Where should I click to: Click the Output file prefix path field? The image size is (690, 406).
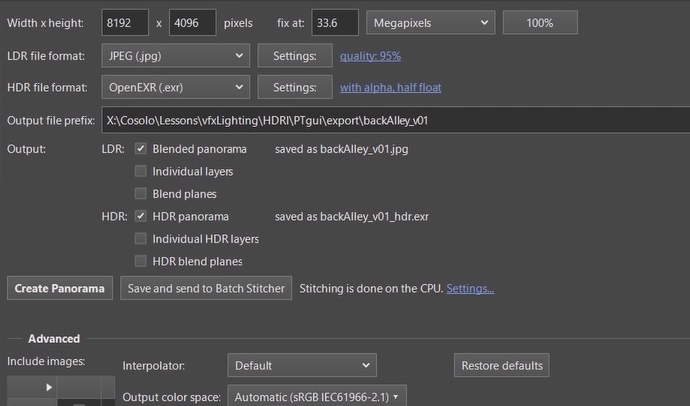click(396, 120)
